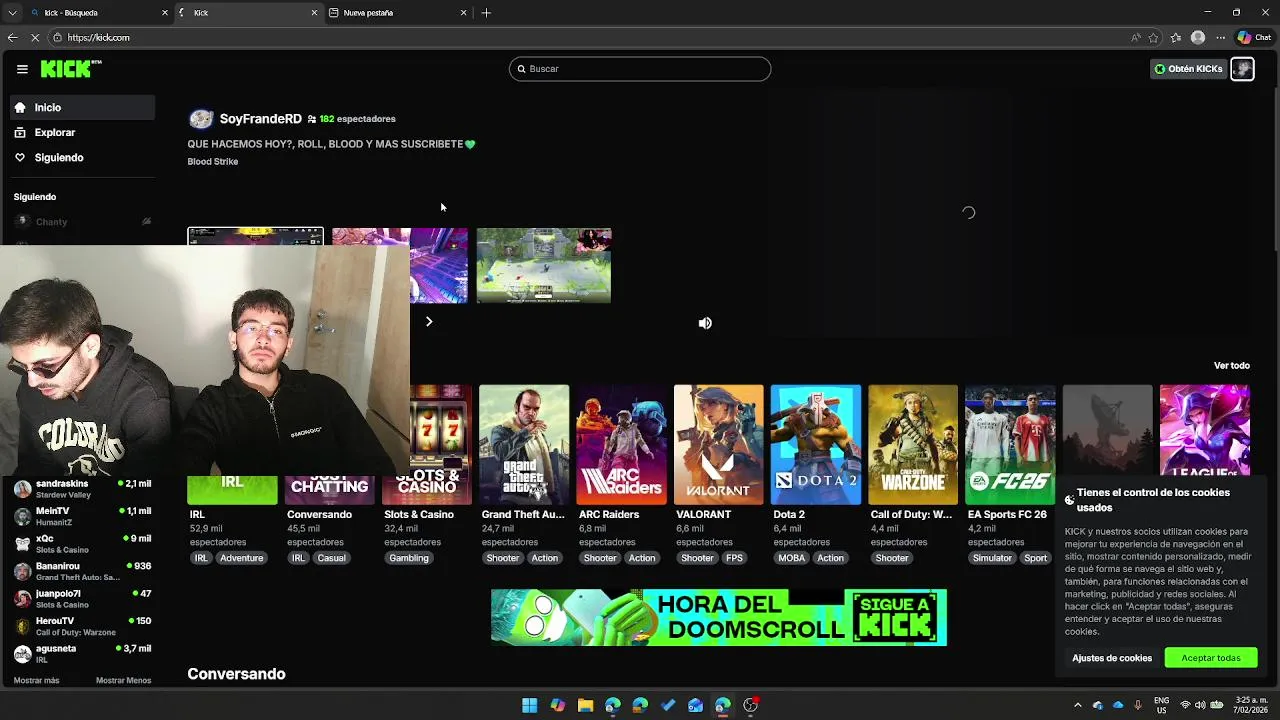Screen dimensions: 1280x720
Task: Open juanpolo7l channel in sidebar
Action: [x=83, y=599]
